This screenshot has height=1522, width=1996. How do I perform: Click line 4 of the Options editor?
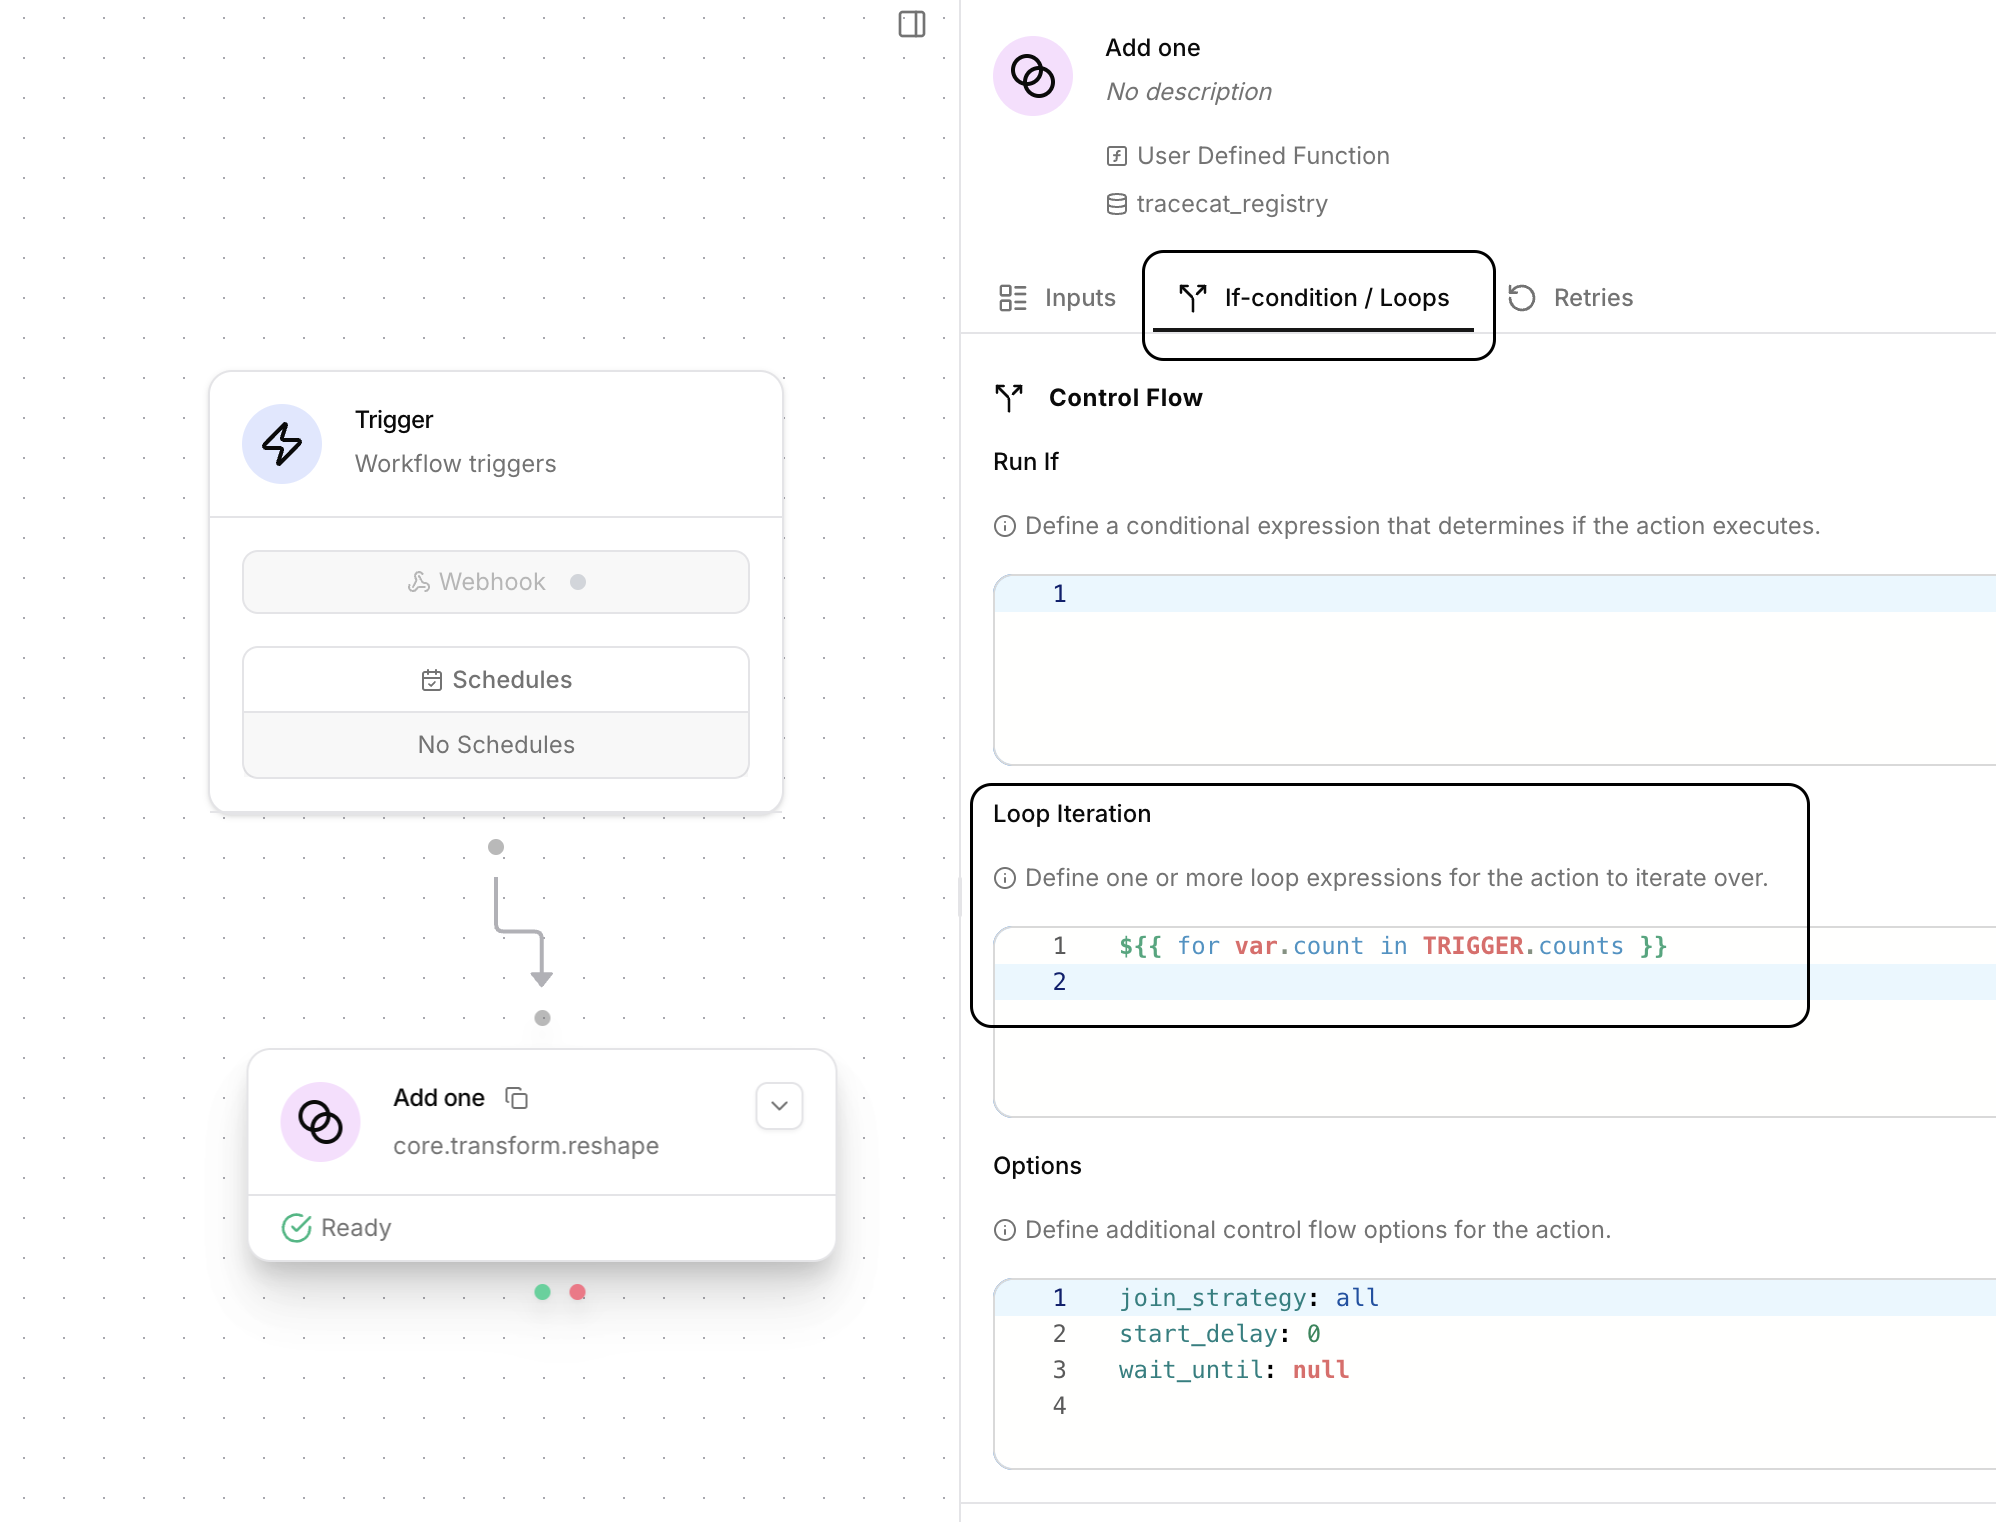[1494, 1406]
